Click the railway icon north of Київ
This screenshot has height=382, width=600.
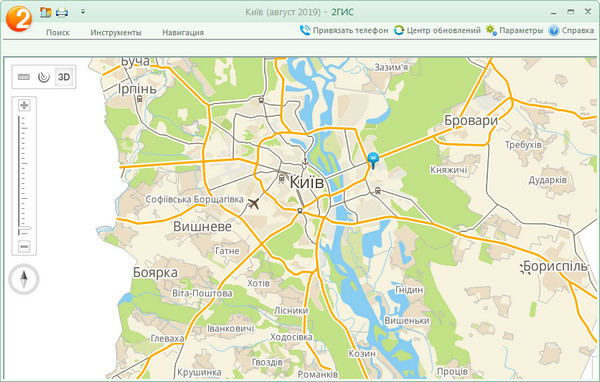(261, 100)
